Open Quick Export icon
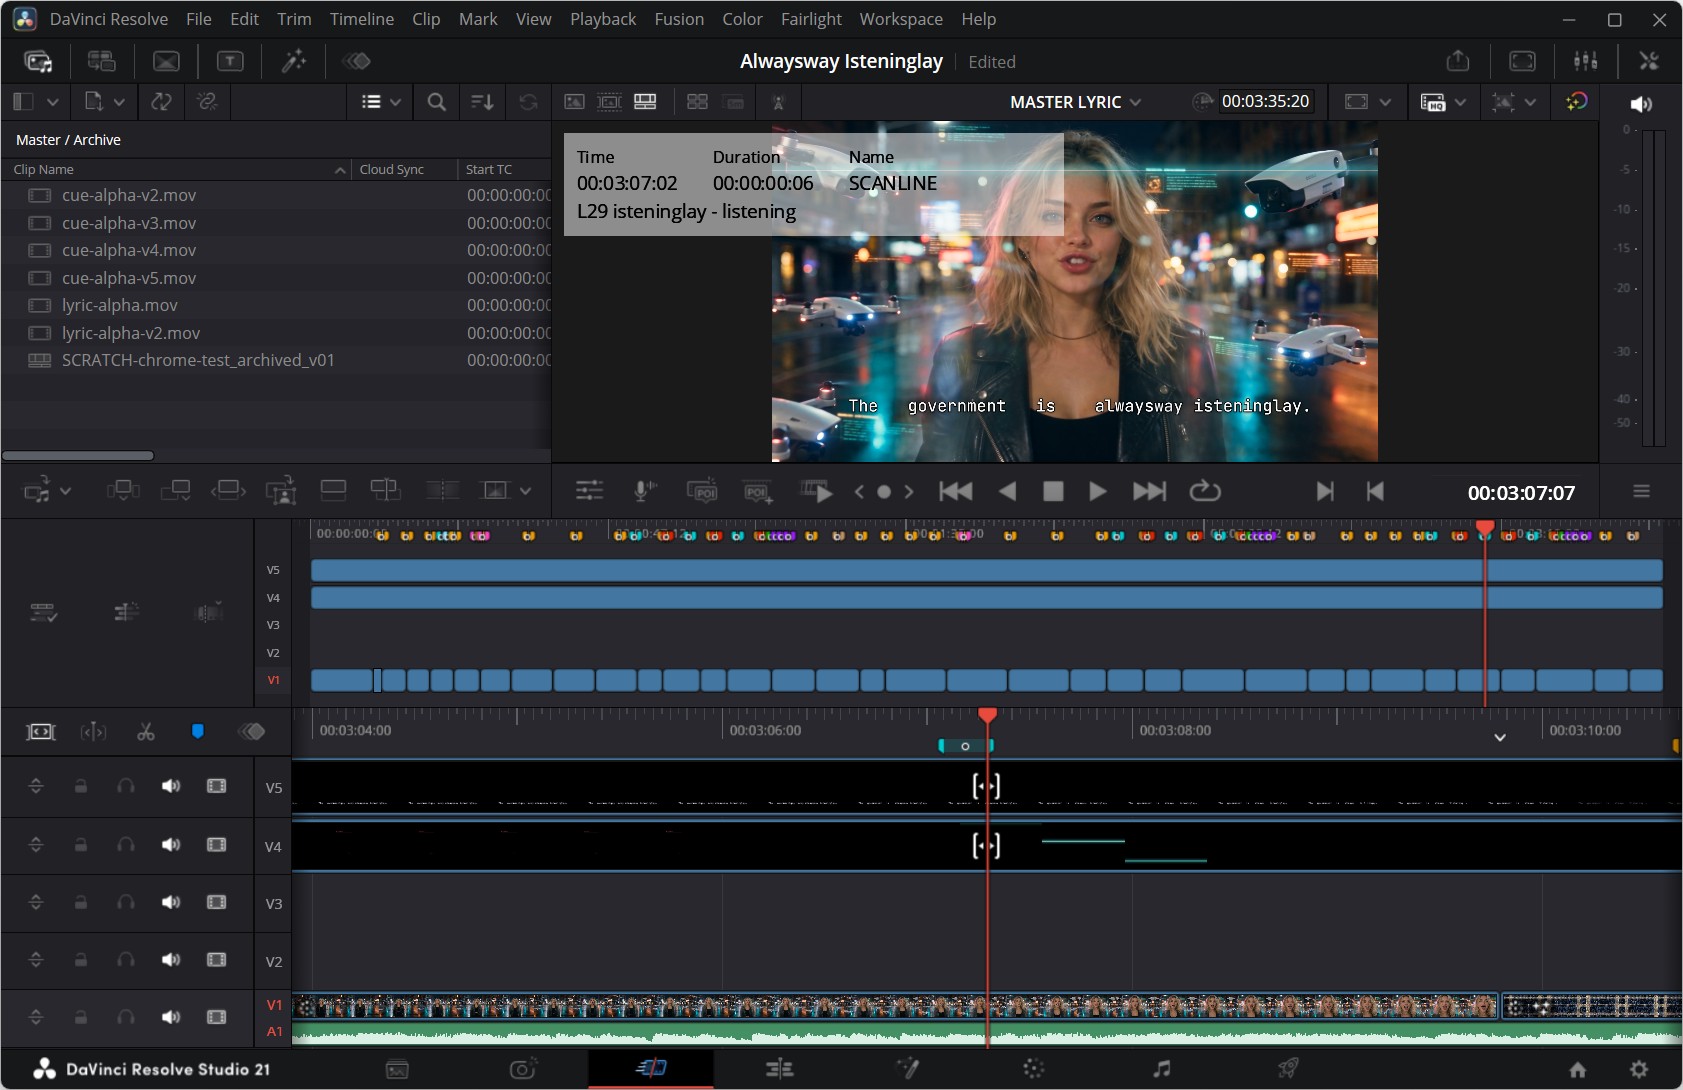 [1458, 61]
